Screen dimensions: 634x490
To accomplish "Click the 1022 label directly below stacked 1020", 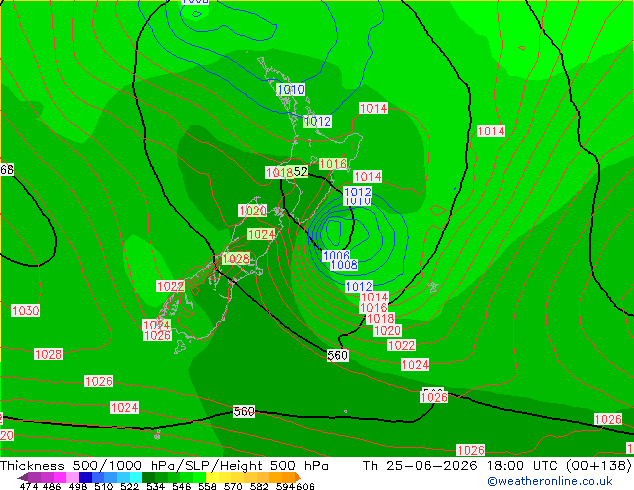I will pyautogui.click(x=402, y=345).
